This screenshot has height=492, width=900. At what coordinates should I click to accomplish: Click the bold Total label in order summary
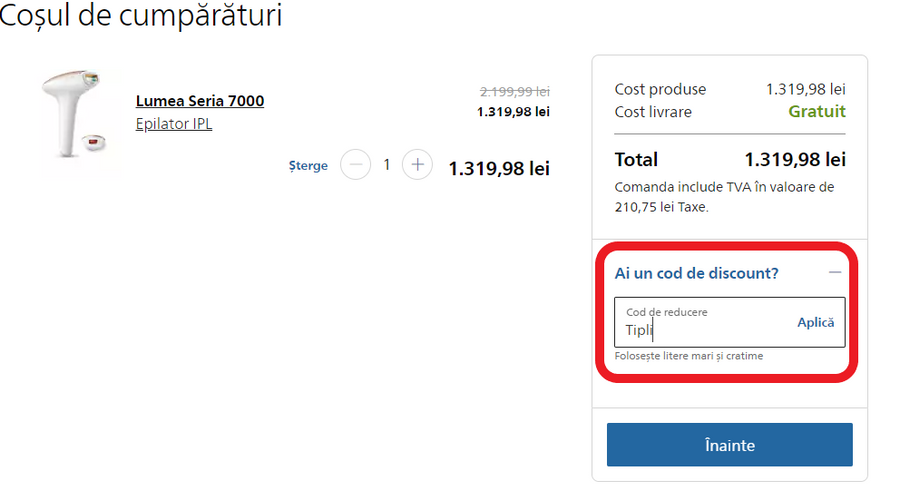[636, 159]
